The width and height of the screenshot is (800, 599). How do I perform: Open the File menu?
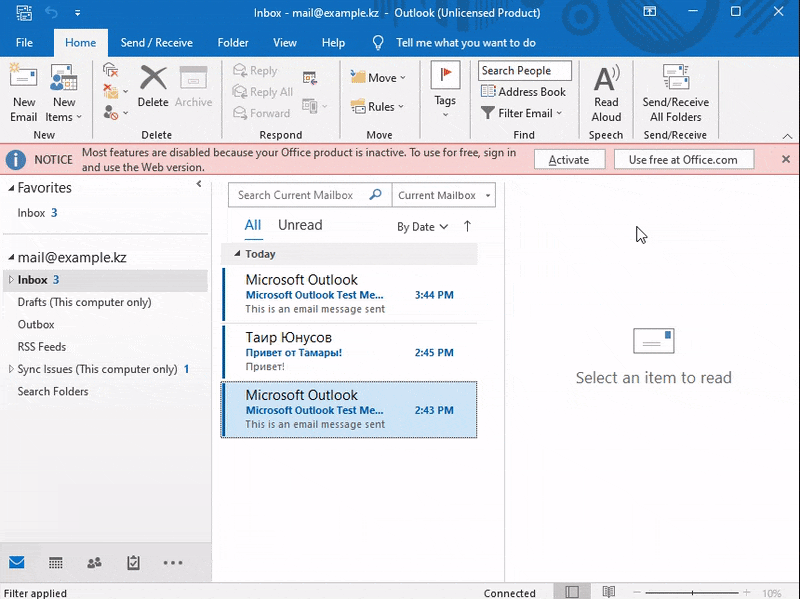tap(24, 43)
